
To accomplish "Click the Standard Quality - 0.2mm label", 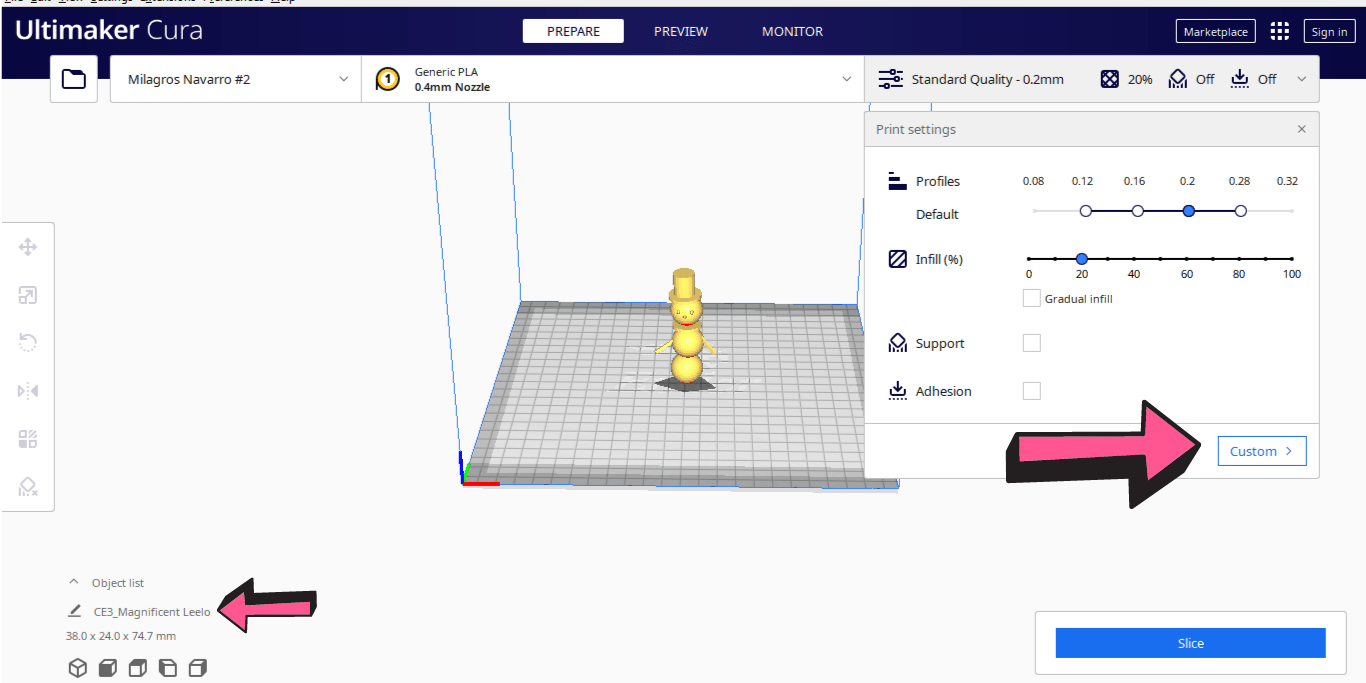I will pyautogui.click(x=987, y=79).
